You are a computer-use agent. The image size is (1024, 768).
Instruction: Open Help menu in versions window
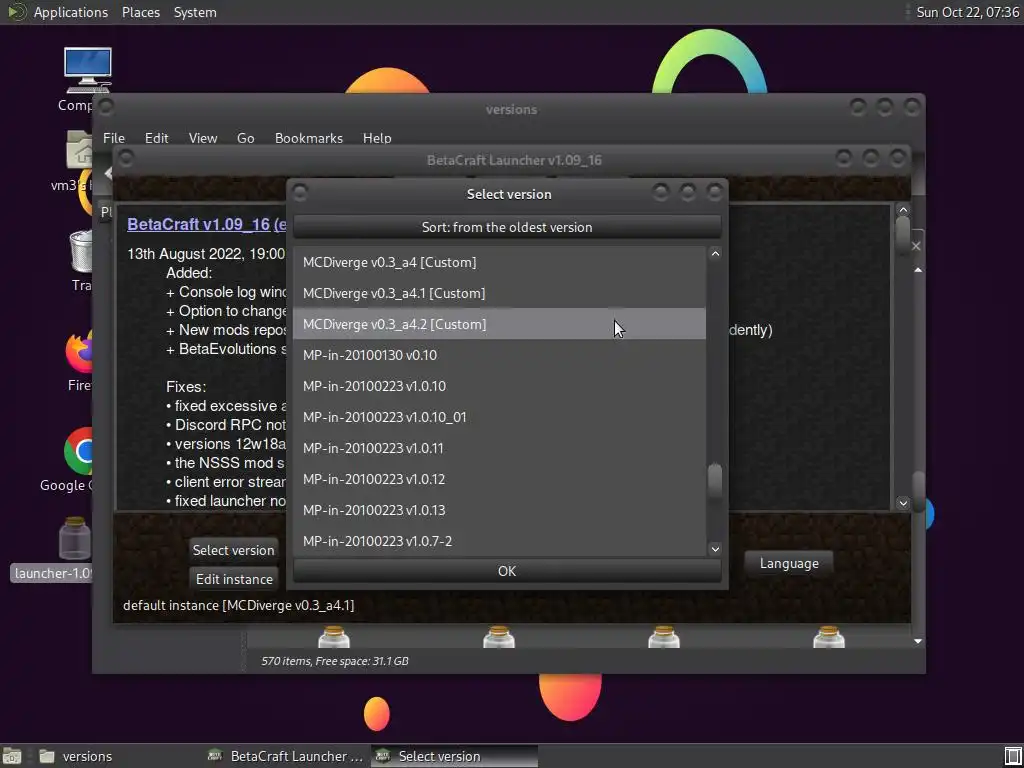(x=377, y=138)
